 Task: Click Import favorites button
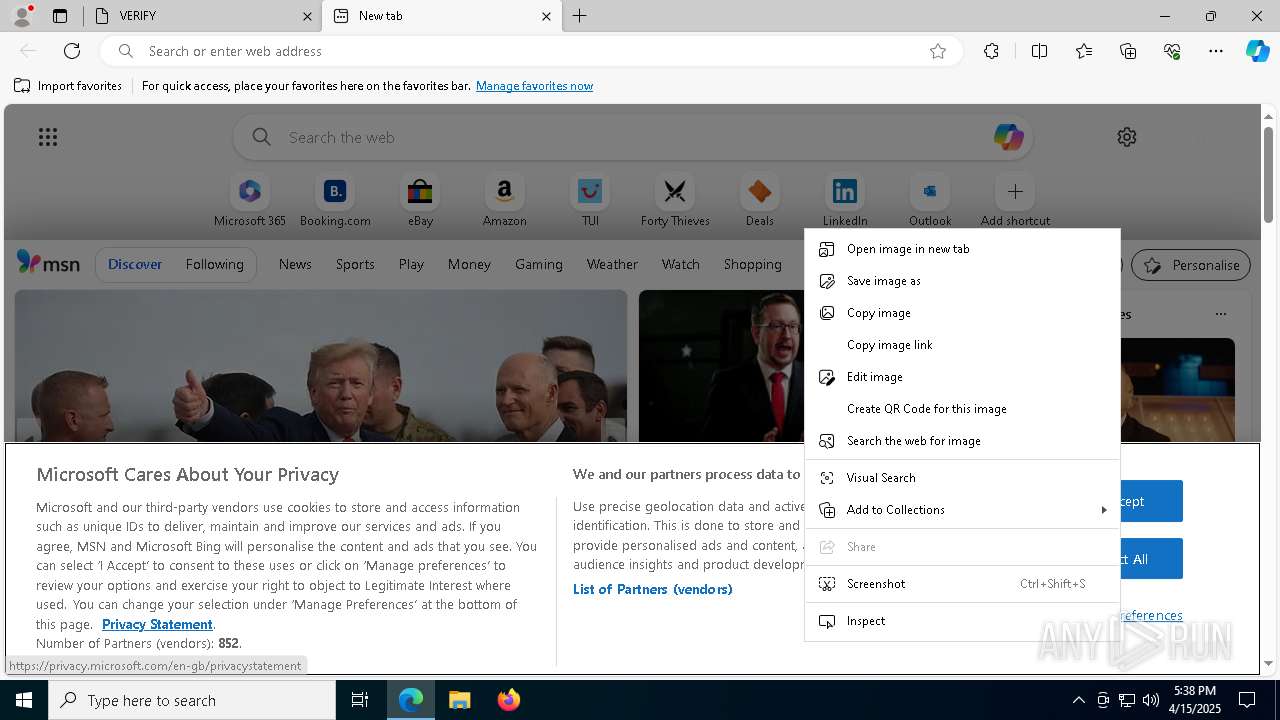[68, 86]
